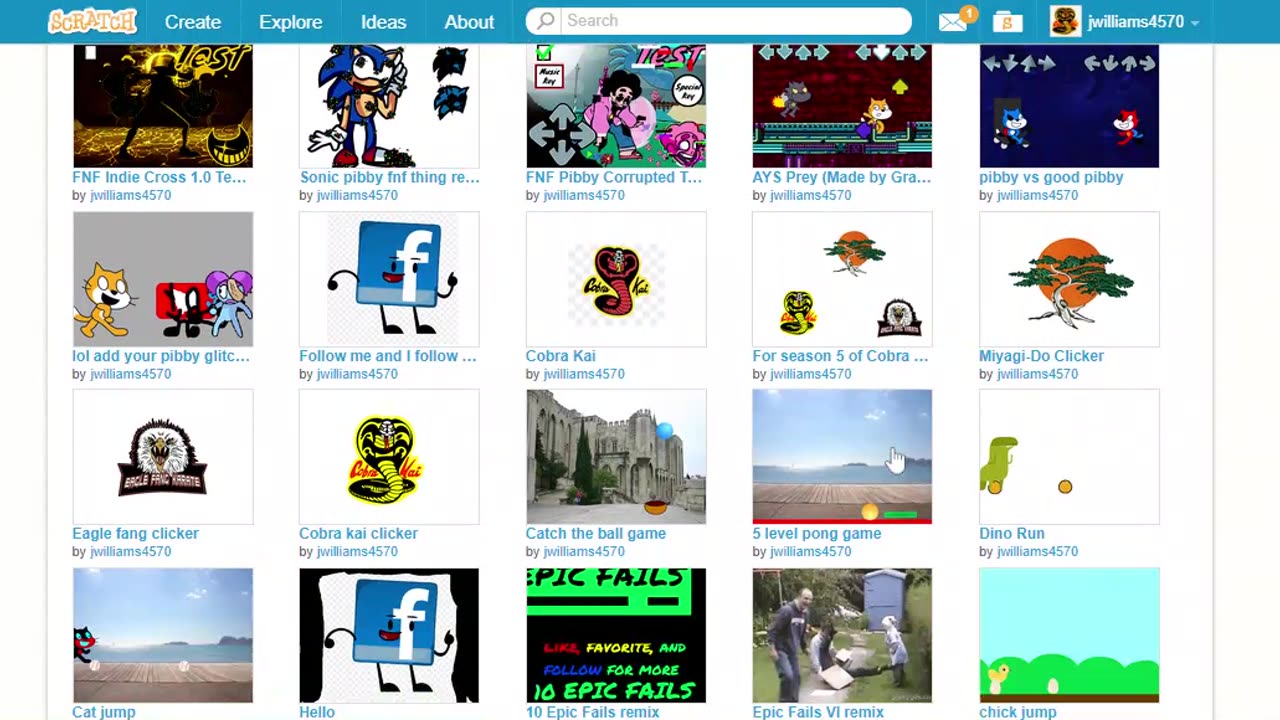The image size is (1280, 720).
Task: Click the Hello project title link
Action: 317,712
